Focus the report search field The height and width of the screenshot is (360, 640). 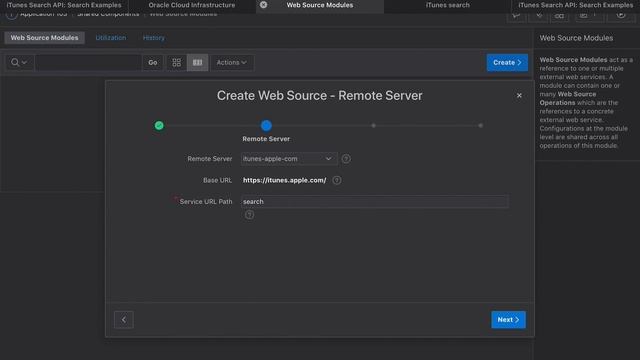click(88, 62)
